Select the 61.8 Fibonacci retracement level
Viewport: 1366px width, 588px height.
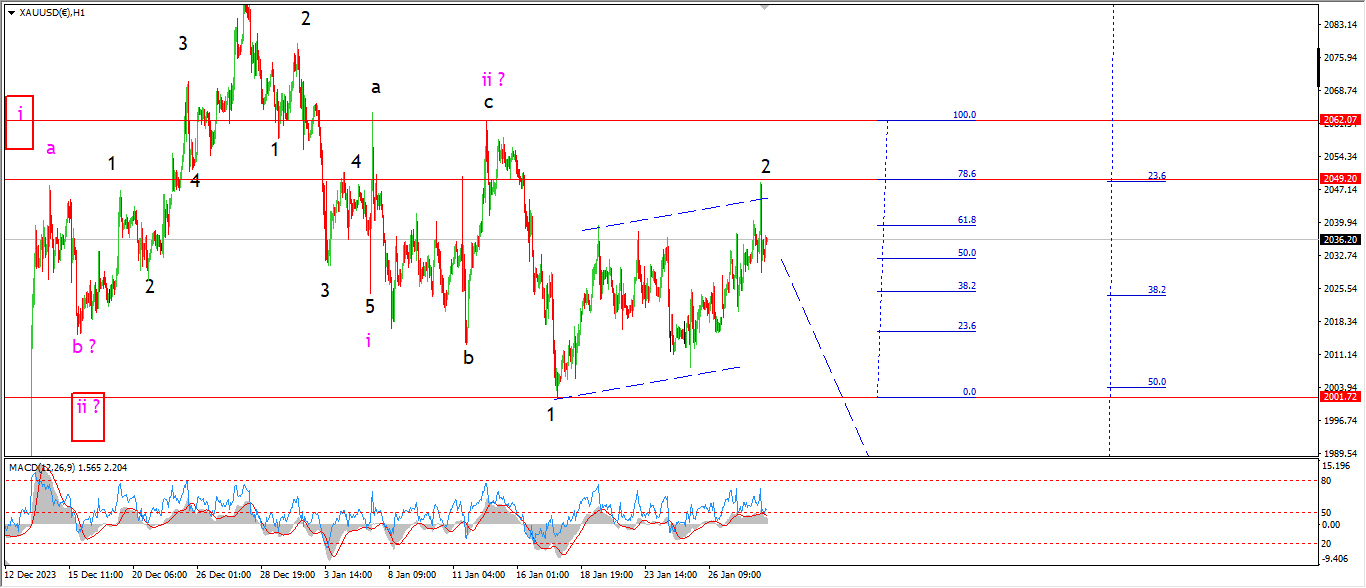point(966,220)
